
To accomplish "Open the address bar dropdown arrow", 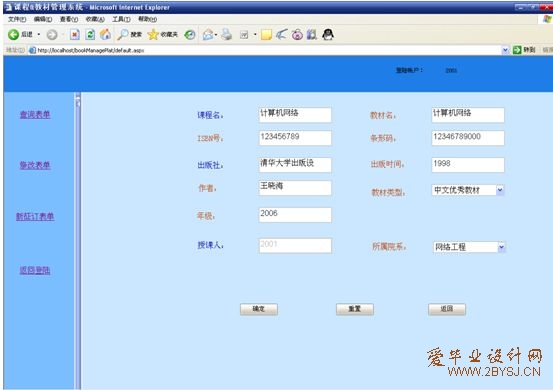I will click(x=505, y=50).
